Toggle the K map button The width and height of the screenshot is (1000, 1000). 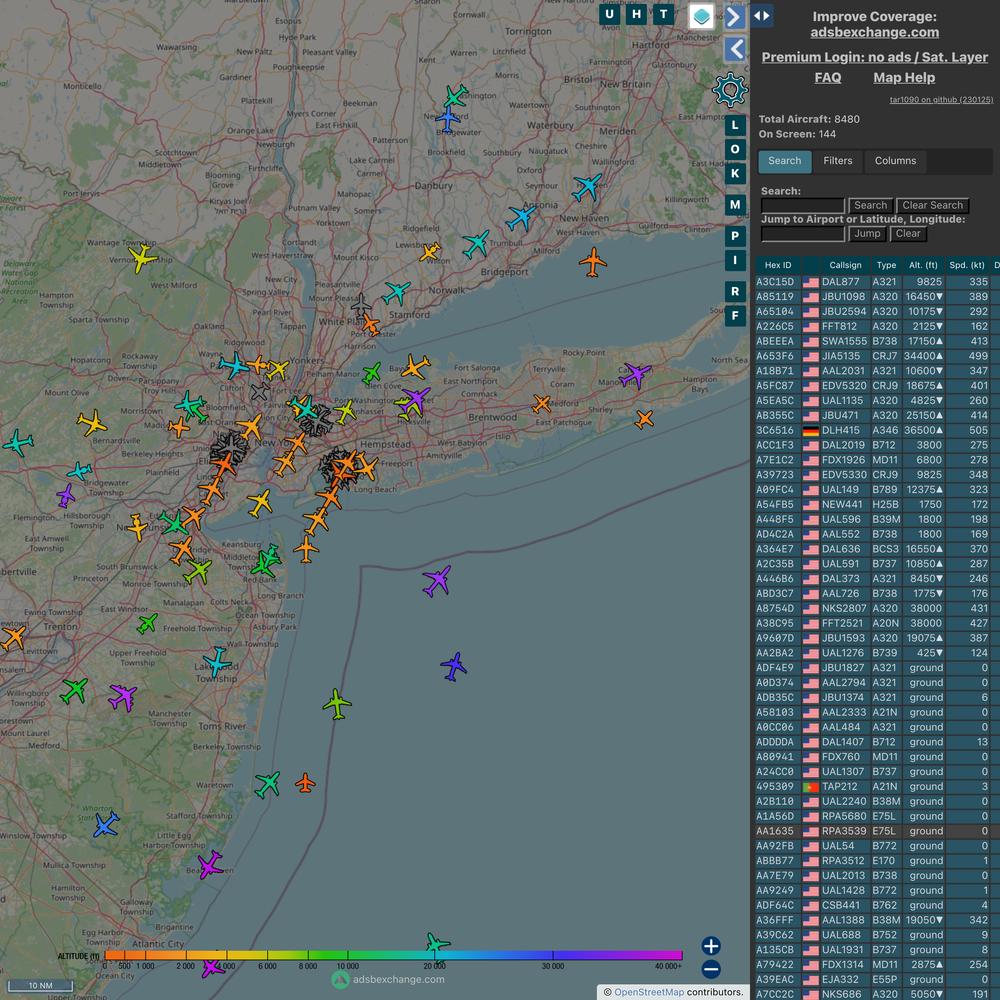[x=735, y=173]
